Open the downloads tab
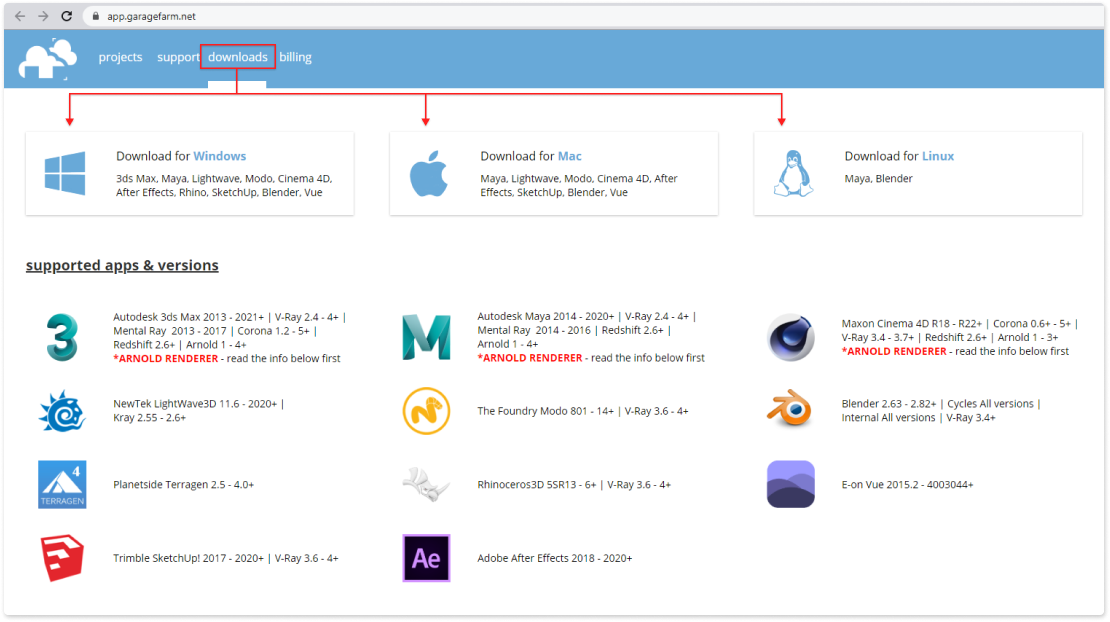This screenshot has height=622, width=1110. tap(238, 57)
